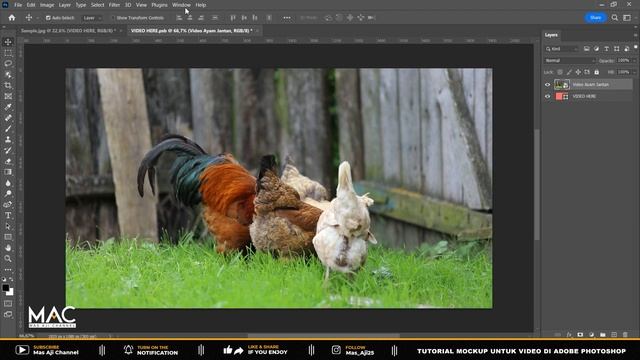Open the Window menu

point(181,5)
